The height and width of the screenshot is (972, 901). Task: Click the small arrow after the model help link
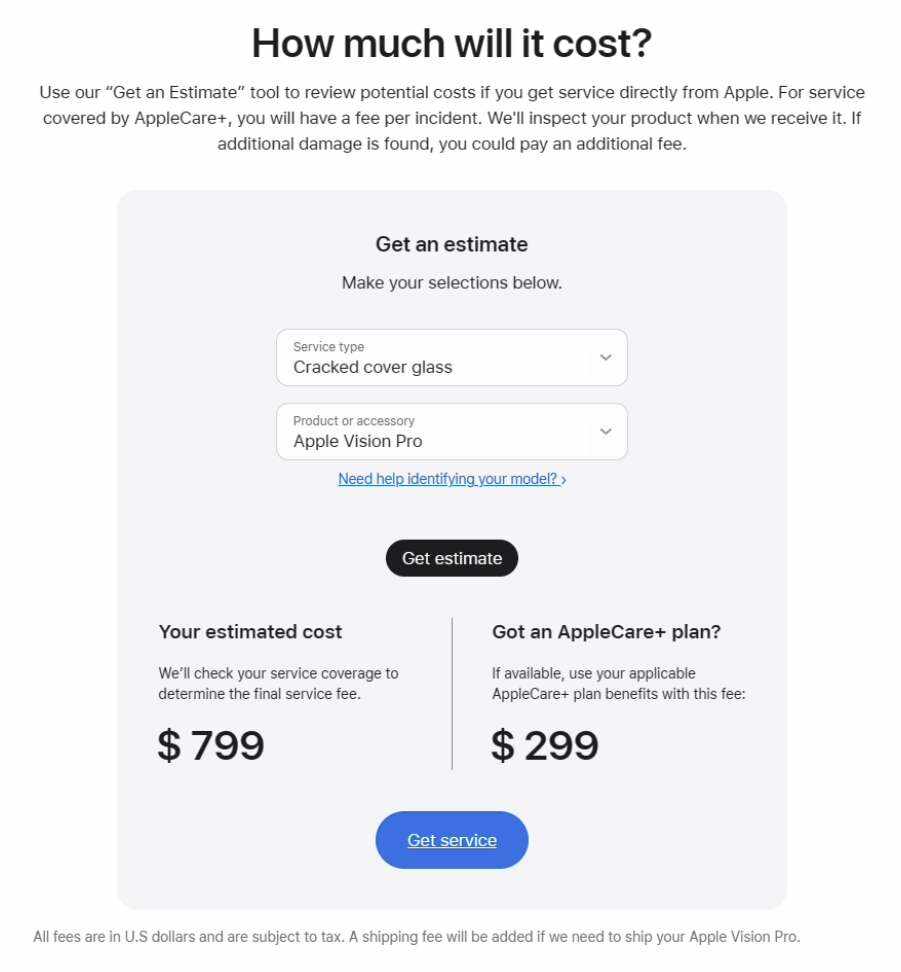click(564, 480)
